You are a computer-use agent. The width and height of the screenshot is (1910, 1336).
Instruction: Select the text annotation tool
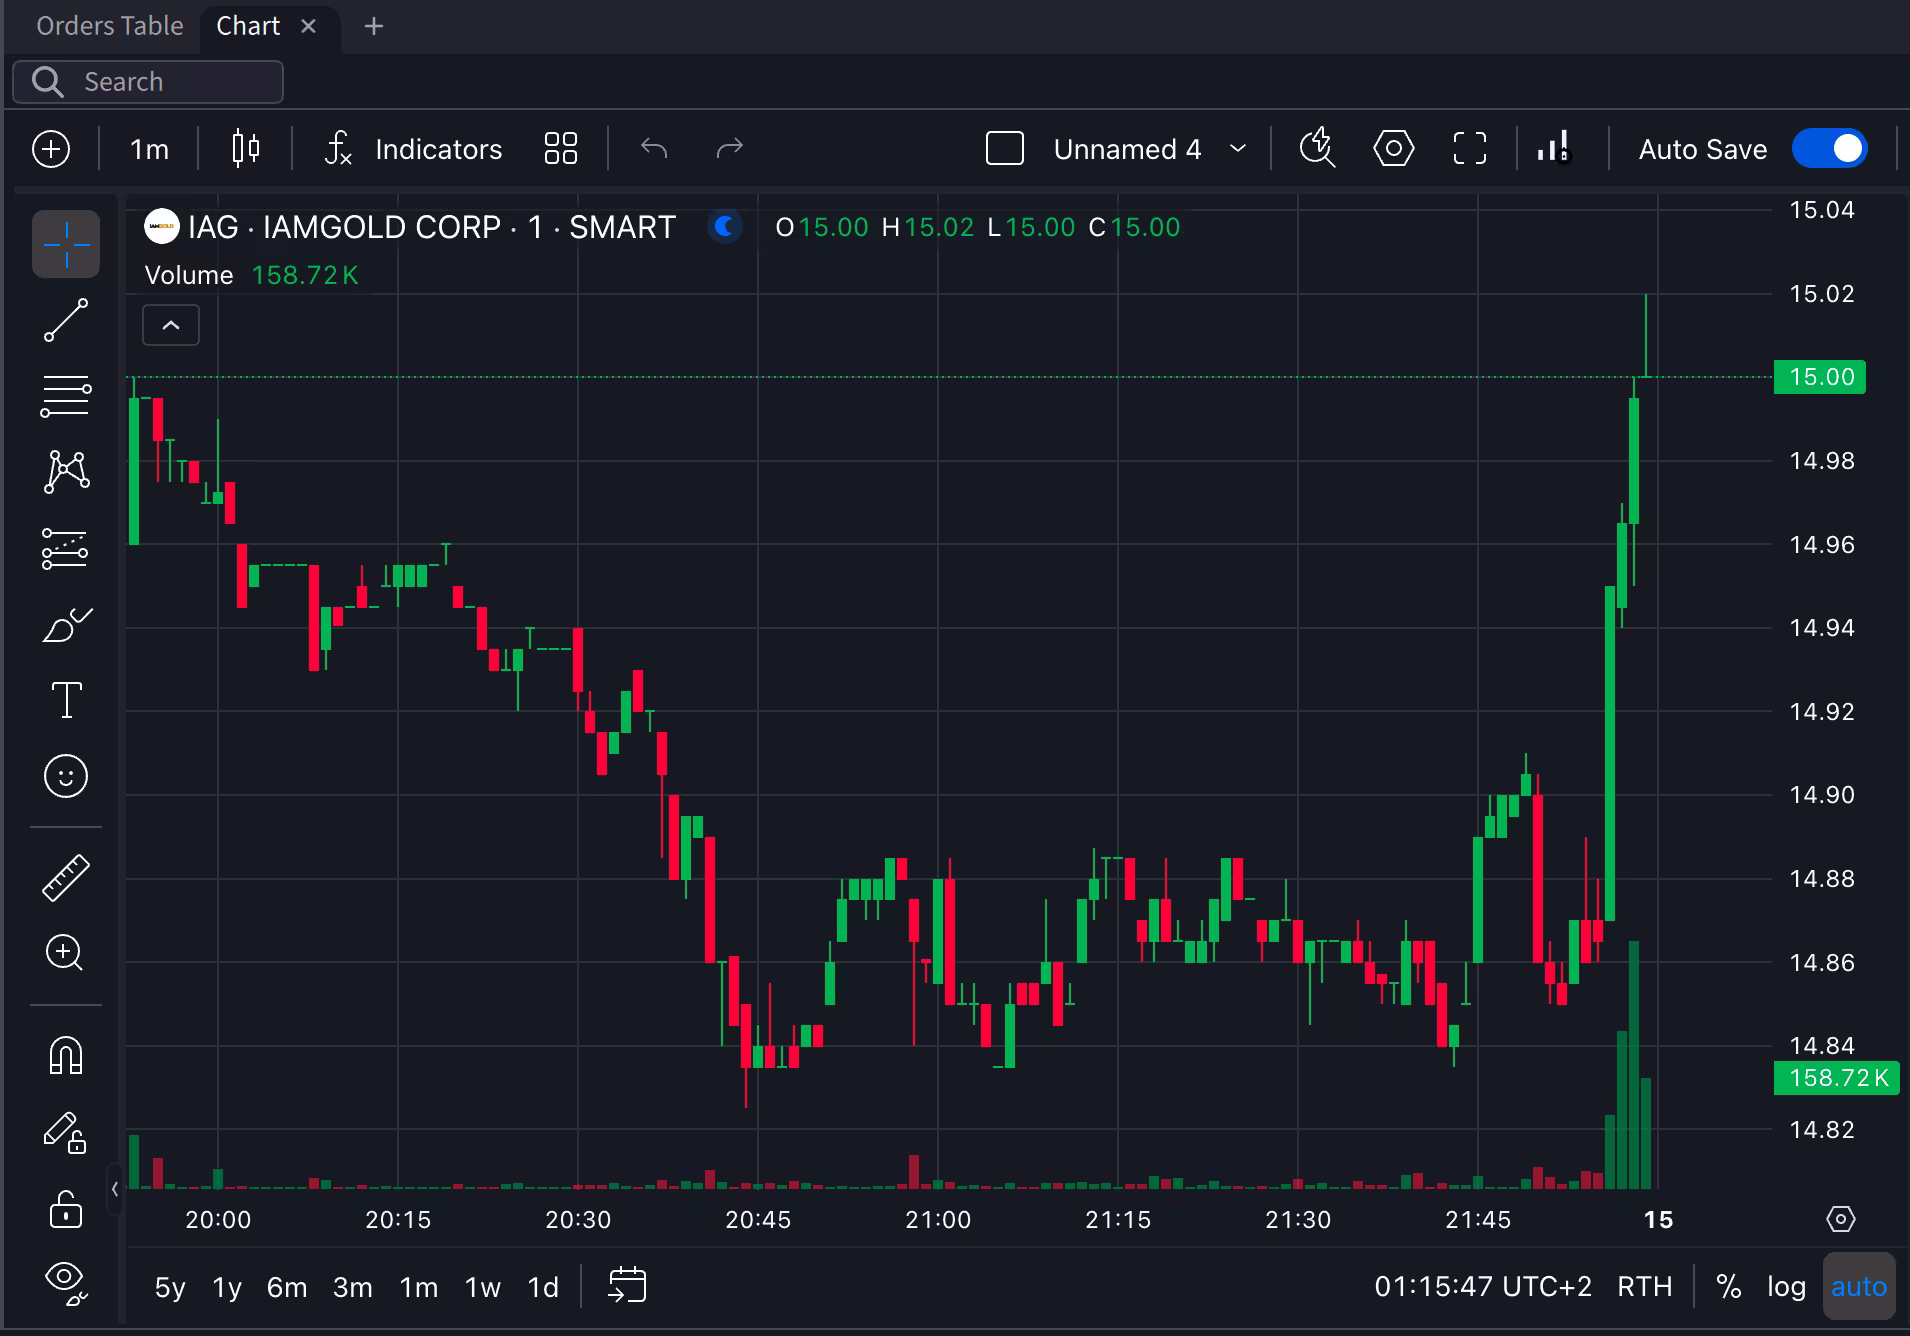tap(66, 700)
